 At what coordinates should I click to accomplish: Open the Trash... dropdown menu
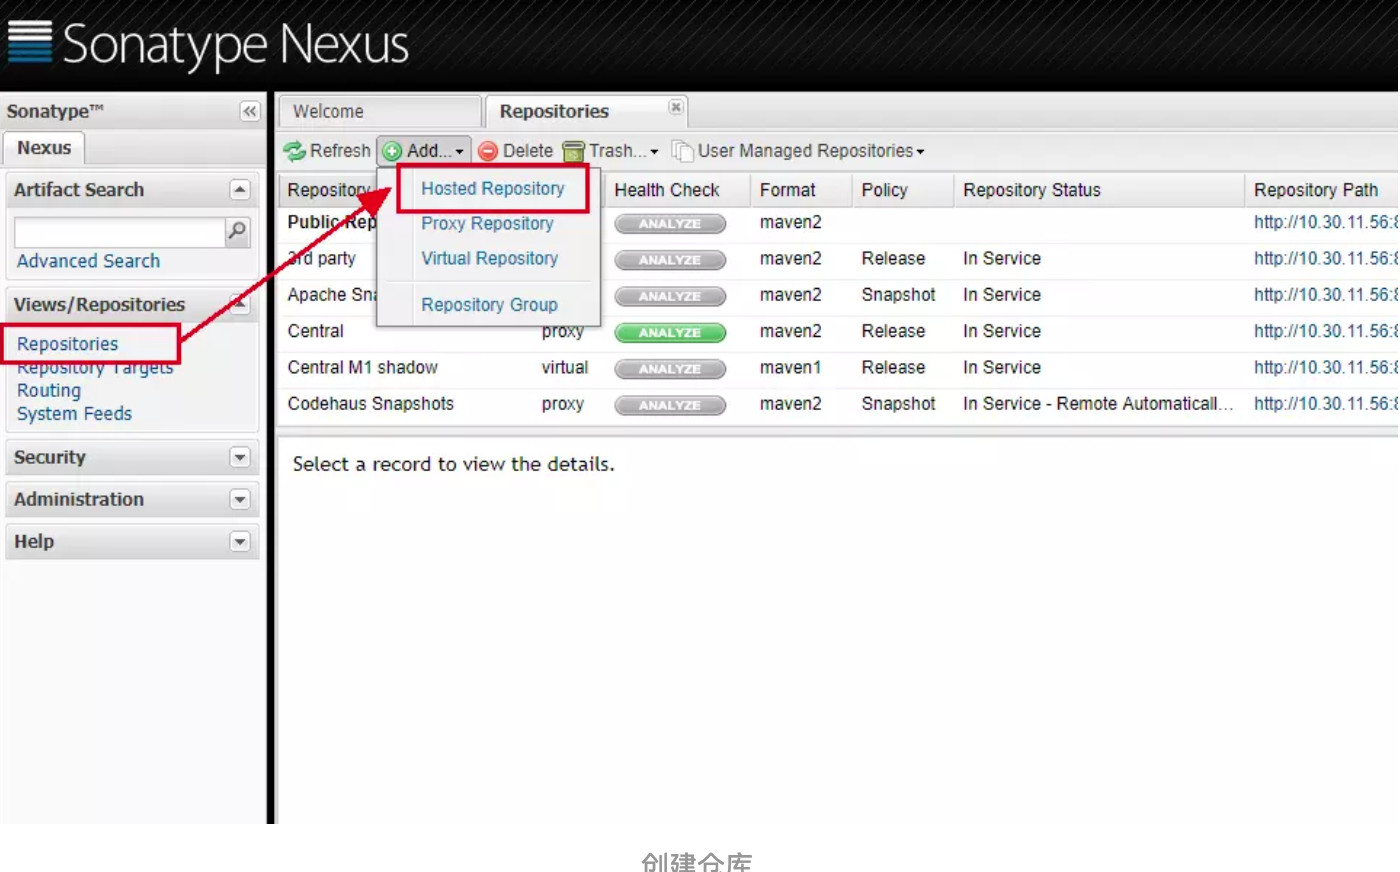coord(611,151)
